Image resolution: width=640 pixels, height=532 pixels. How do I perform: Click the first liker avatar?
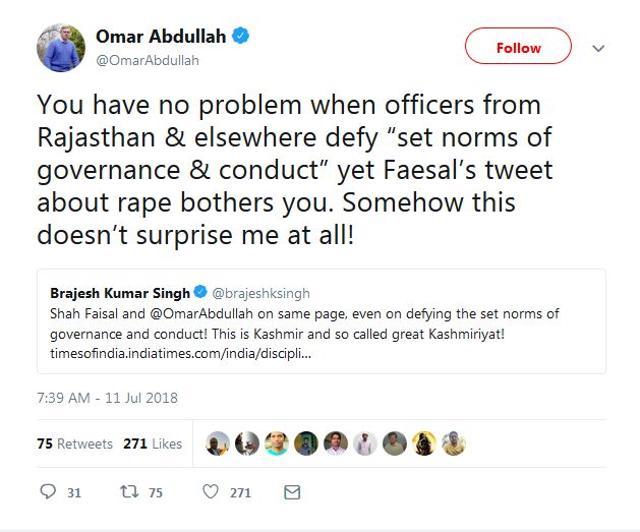point(218,443)
